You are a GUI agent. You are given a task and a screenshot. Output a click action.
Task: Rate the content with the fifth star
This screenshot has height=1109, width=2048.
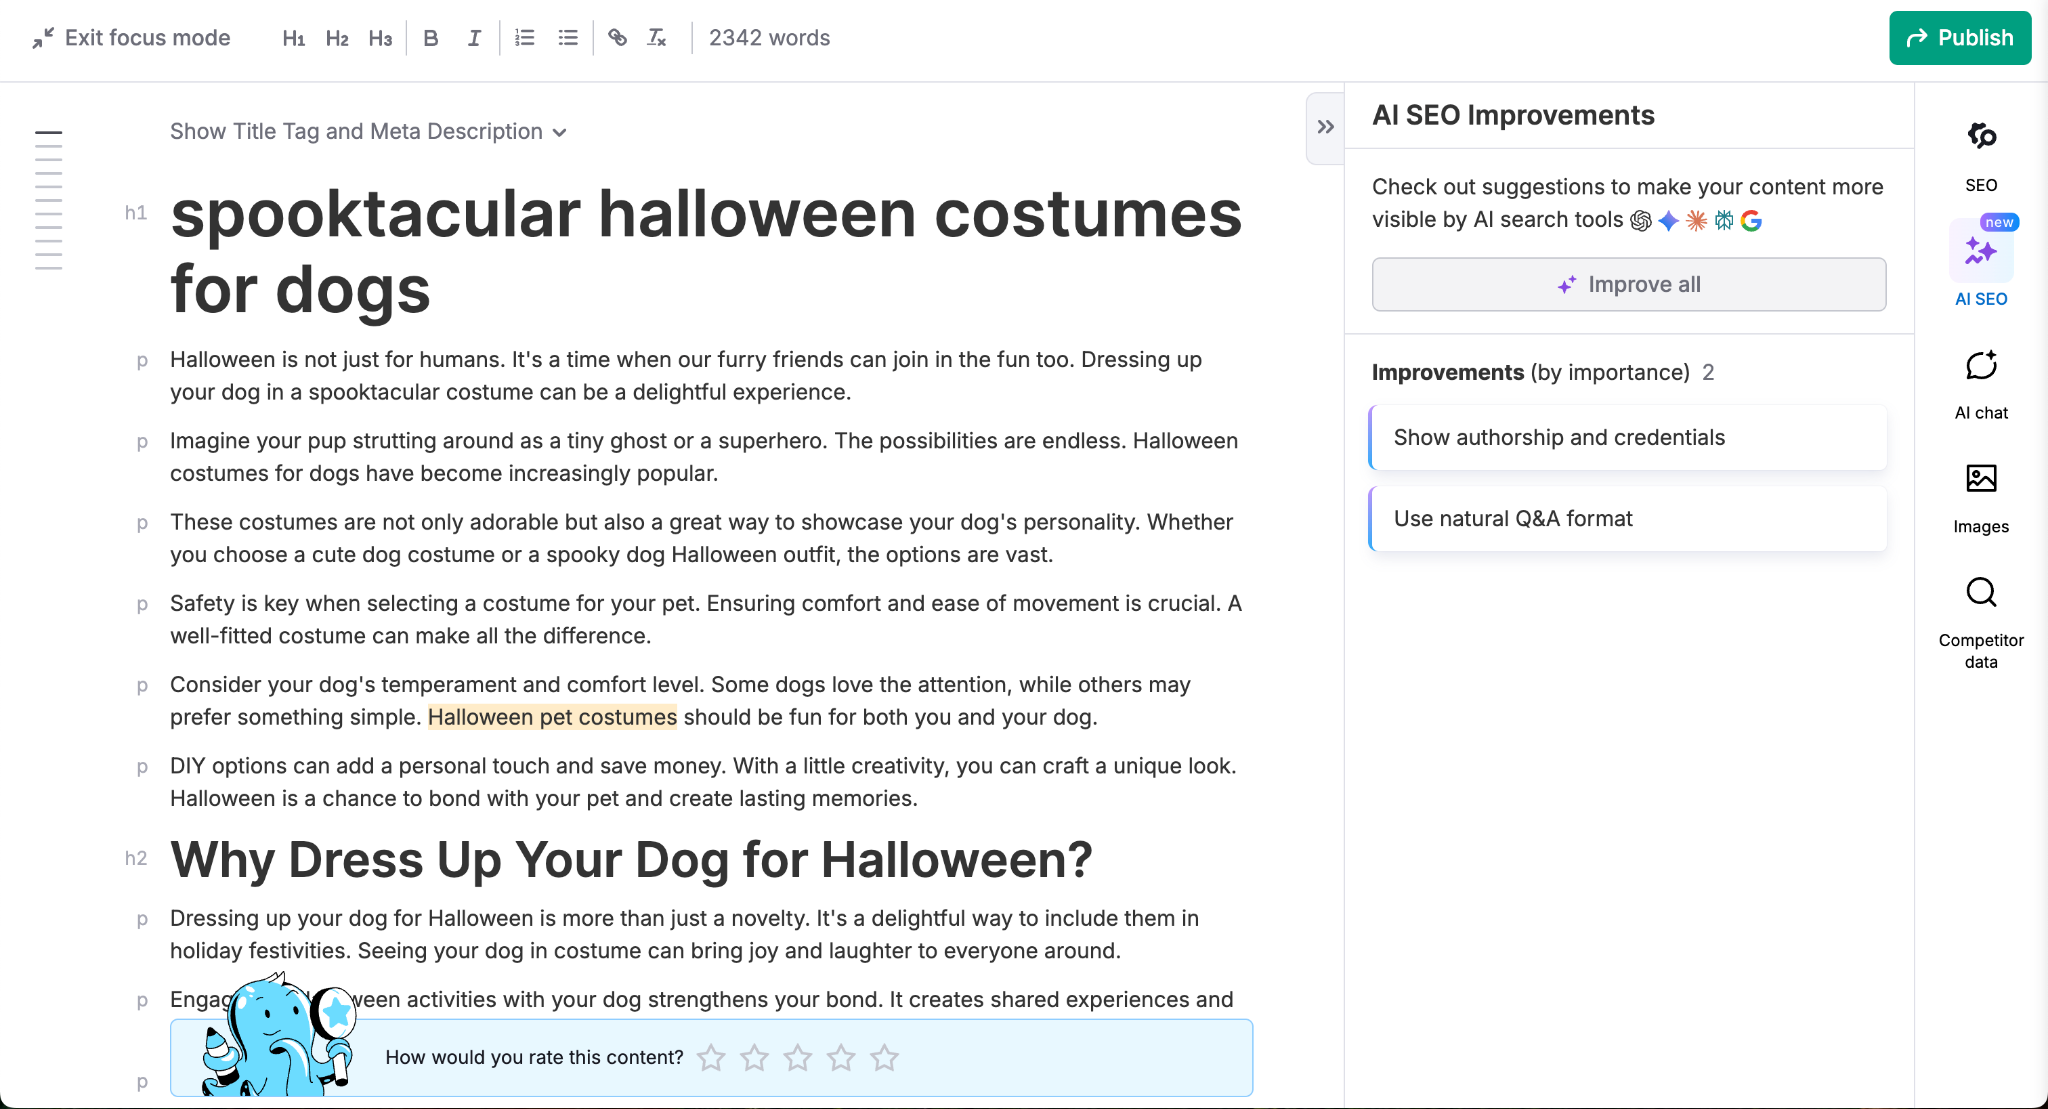pyautogui.click(x=884, y=1057)
